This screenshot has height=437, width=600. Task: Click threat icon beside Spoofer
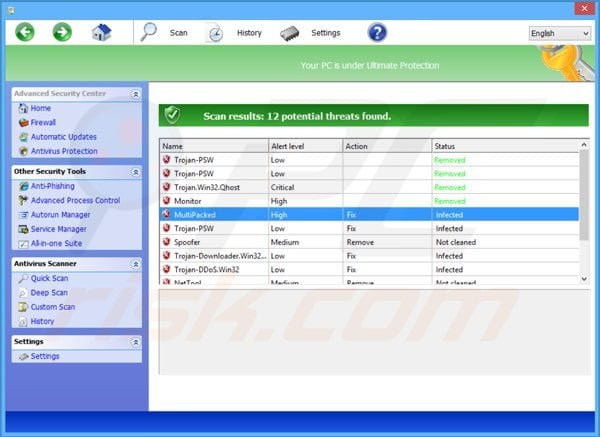click(166, 242)
